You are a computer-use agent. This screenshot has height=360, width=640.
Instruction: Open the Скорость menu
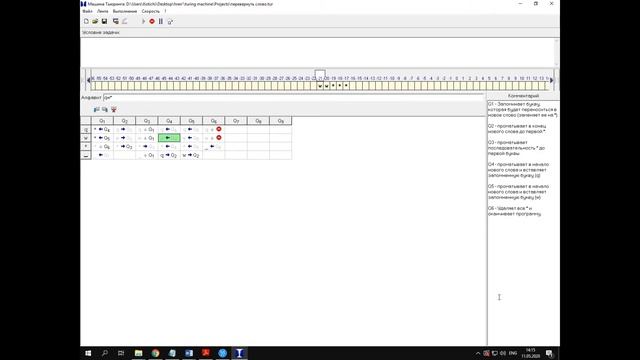pos(151,11)
